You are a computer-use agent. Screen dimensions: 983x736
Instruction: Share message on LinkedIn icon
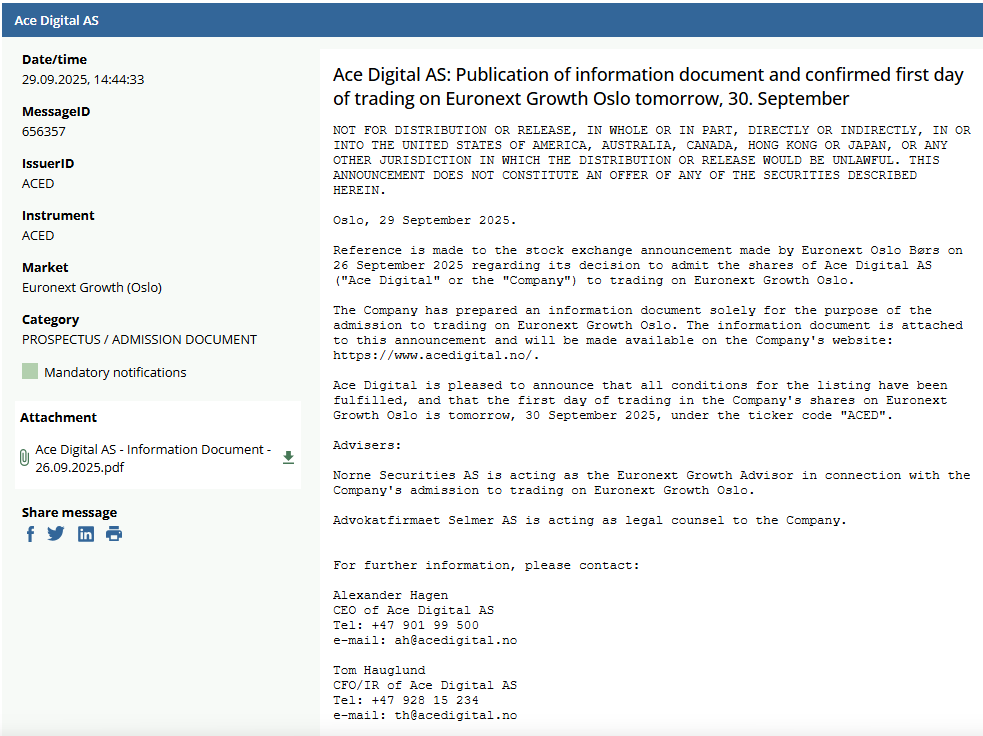[86, 534]
